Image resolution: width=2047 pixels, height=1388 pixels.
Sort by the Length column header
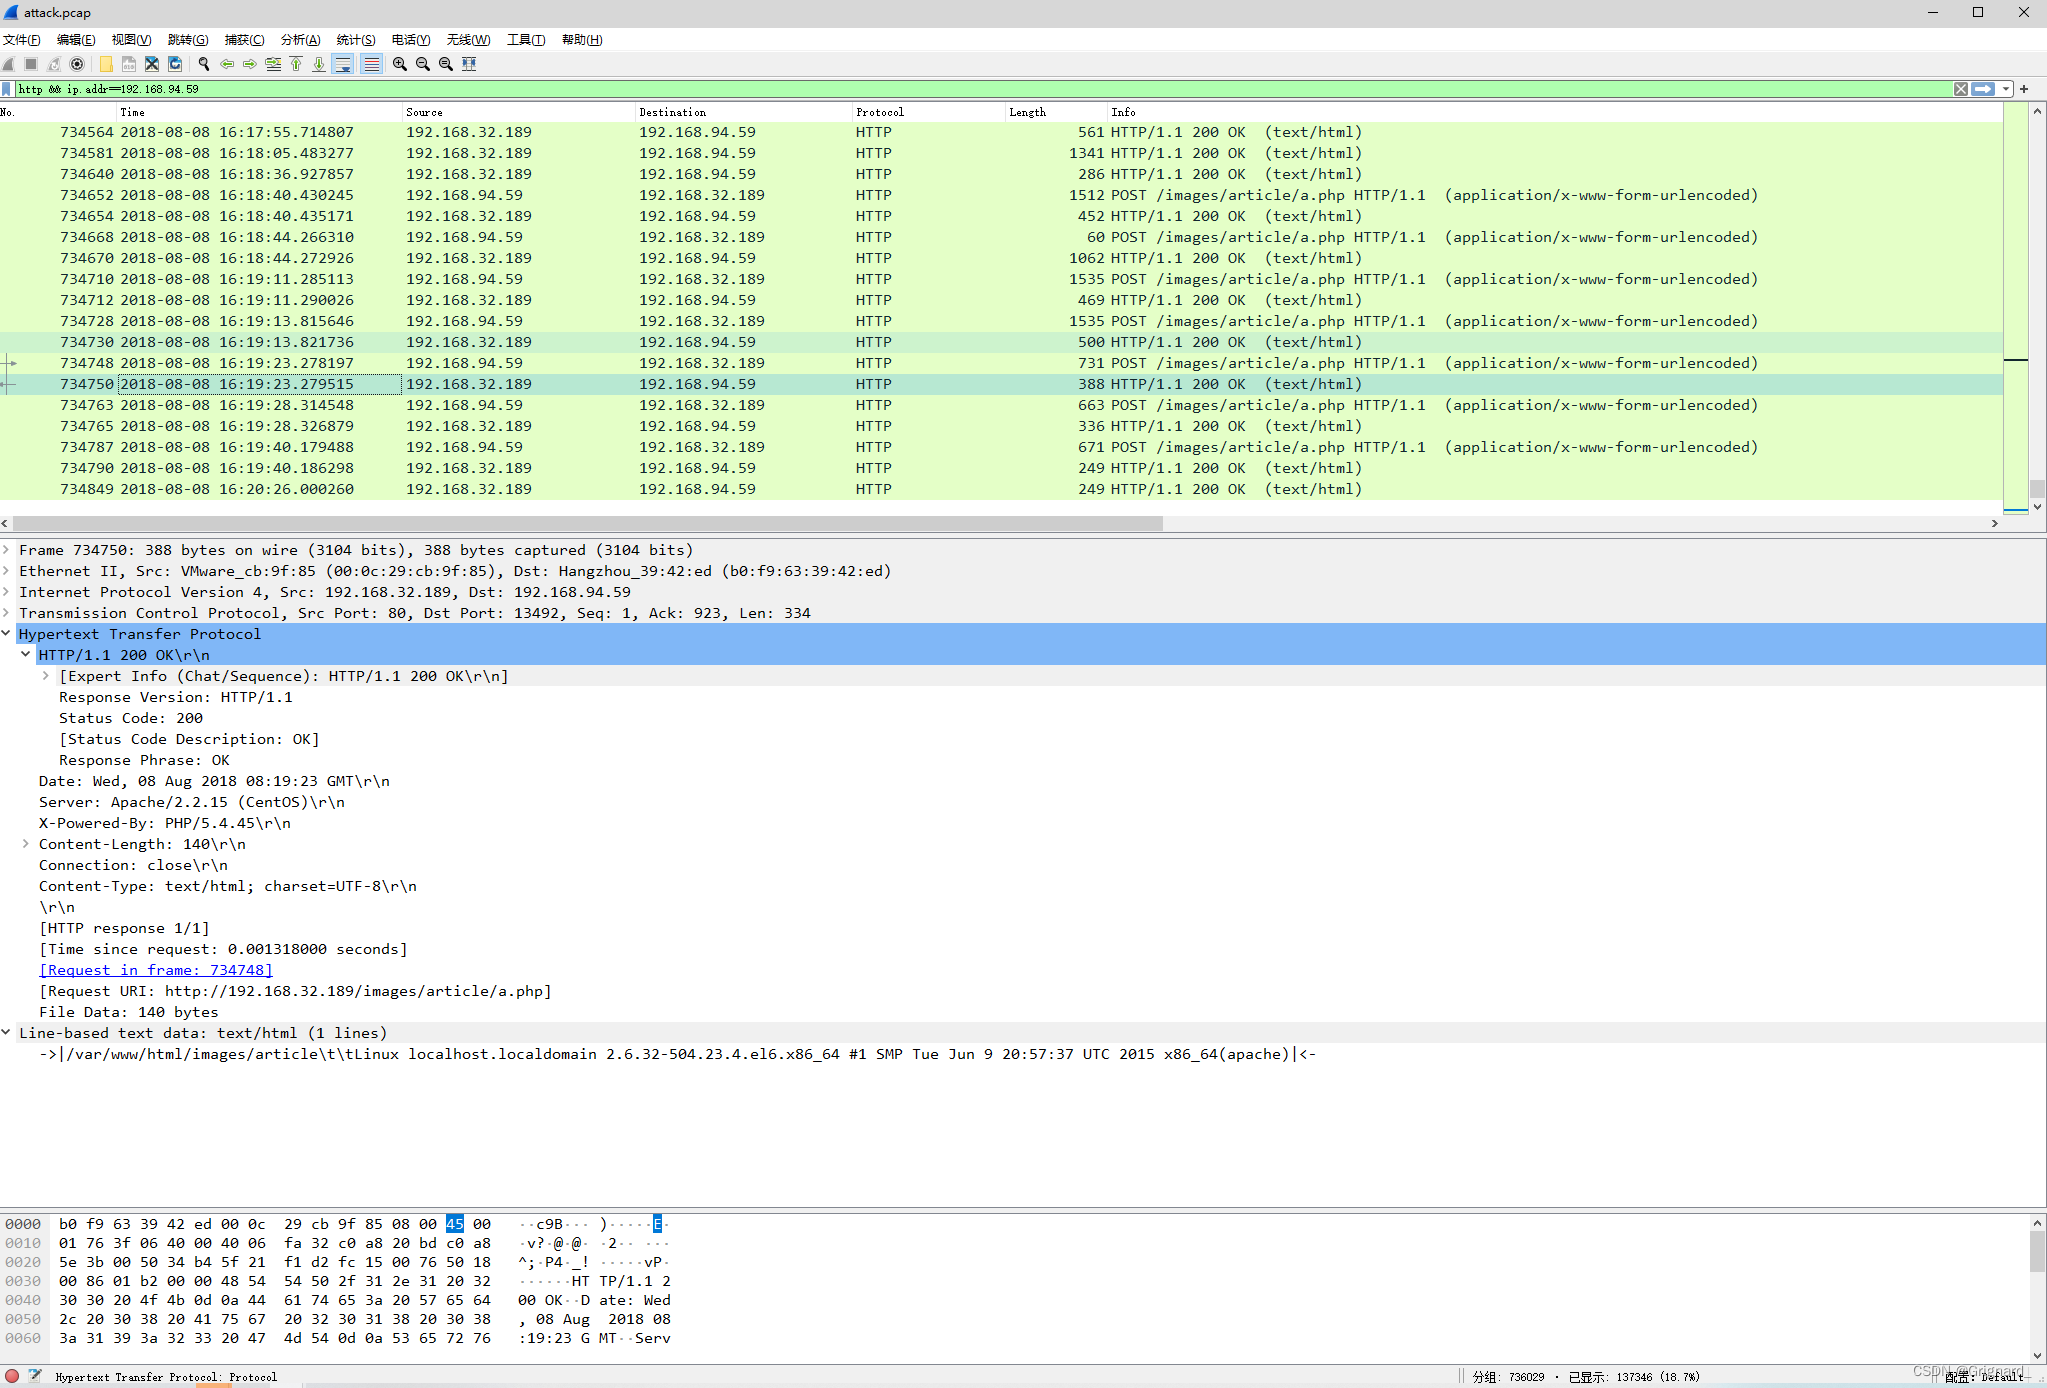(1055, 112)
